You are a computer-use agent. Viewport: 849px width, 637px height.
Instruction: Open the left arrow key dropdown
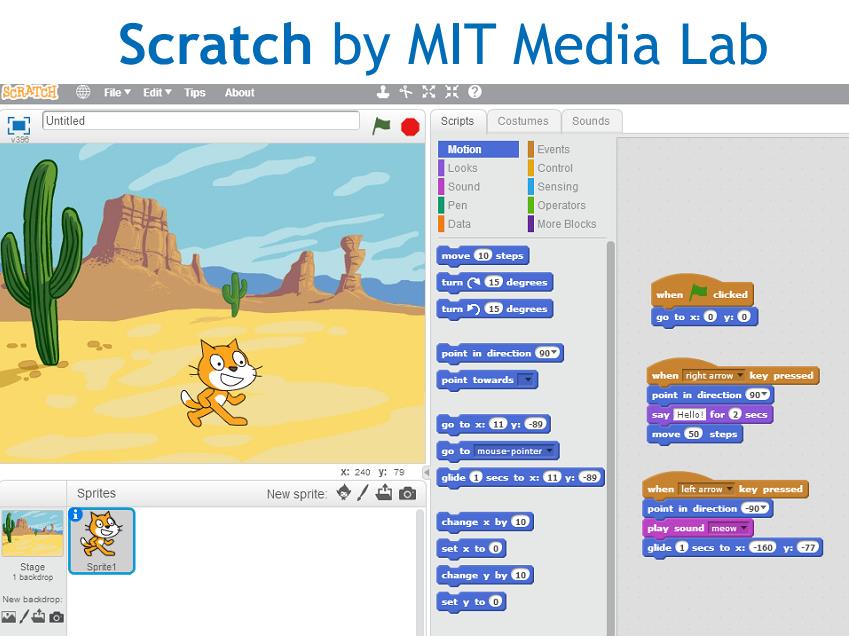point(729,489)
